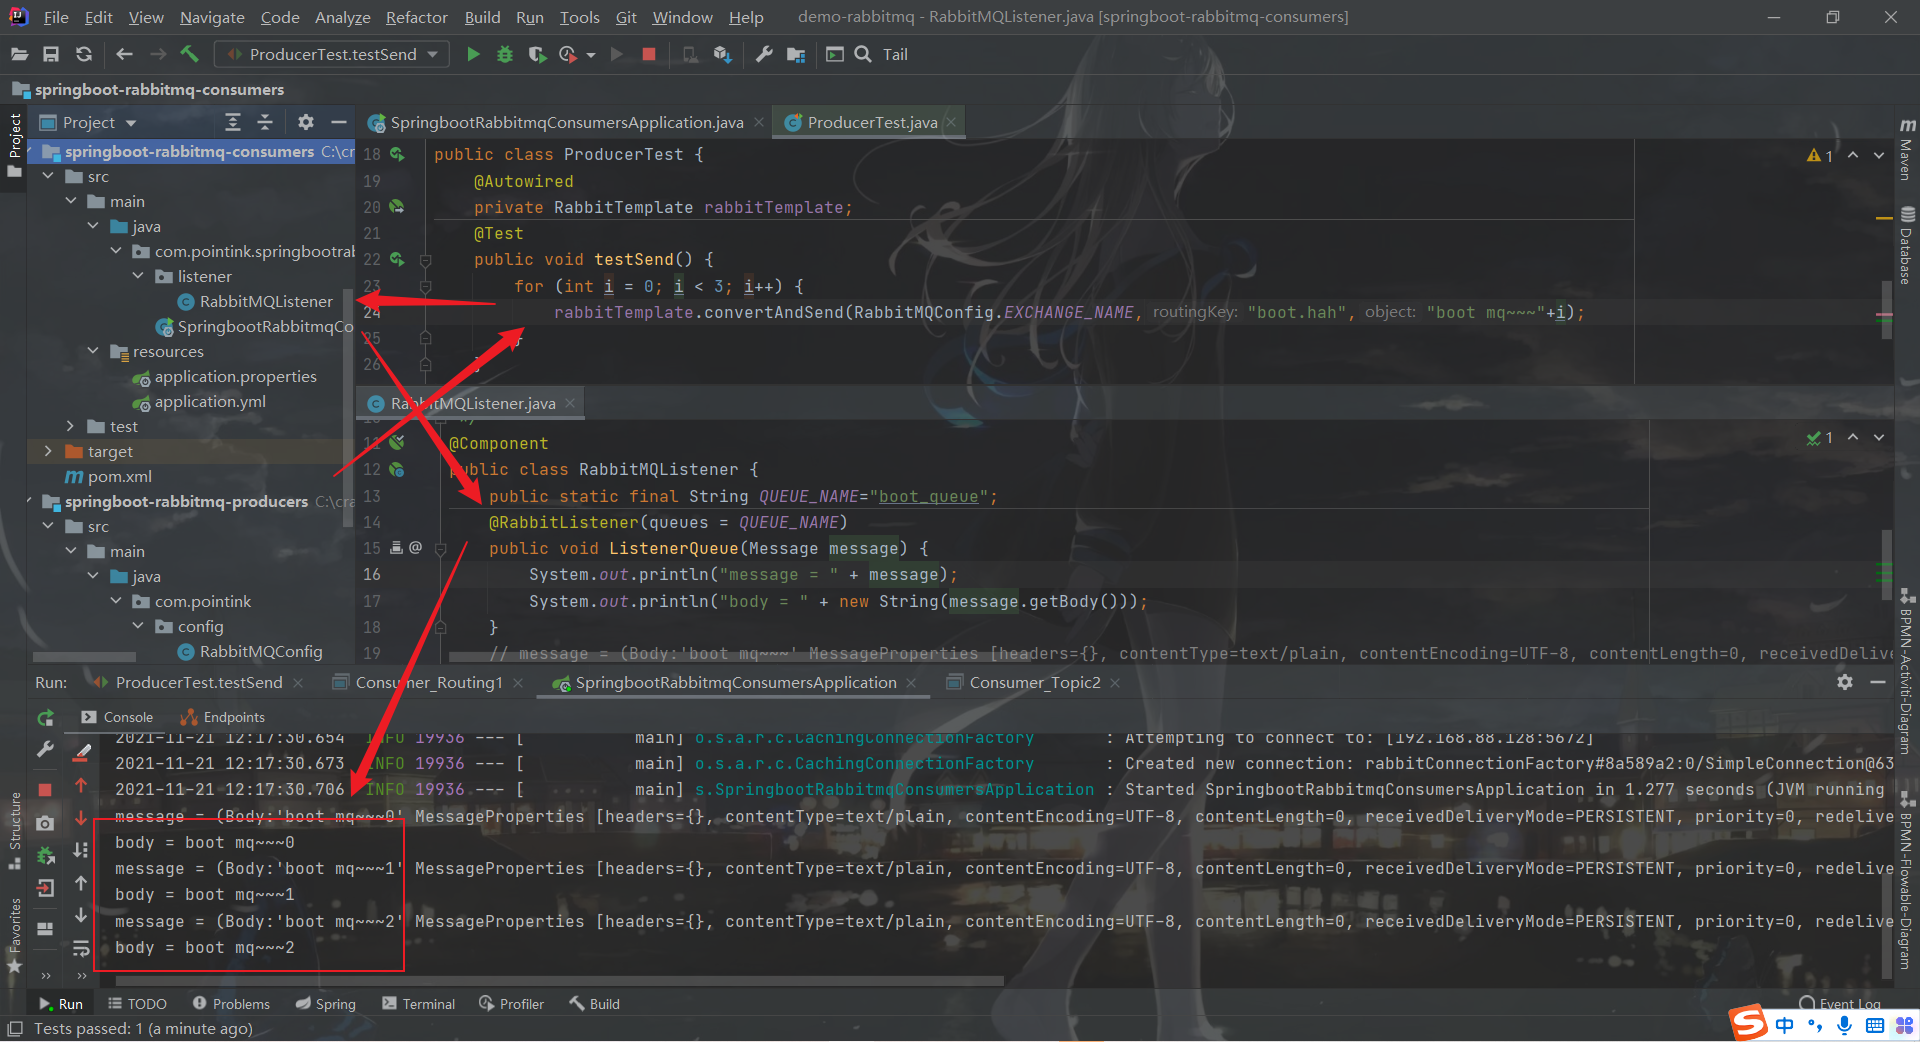Click the red Stop square in toolbar
This screenshot has width=1920, height=1042.
(x=649, y=55)
